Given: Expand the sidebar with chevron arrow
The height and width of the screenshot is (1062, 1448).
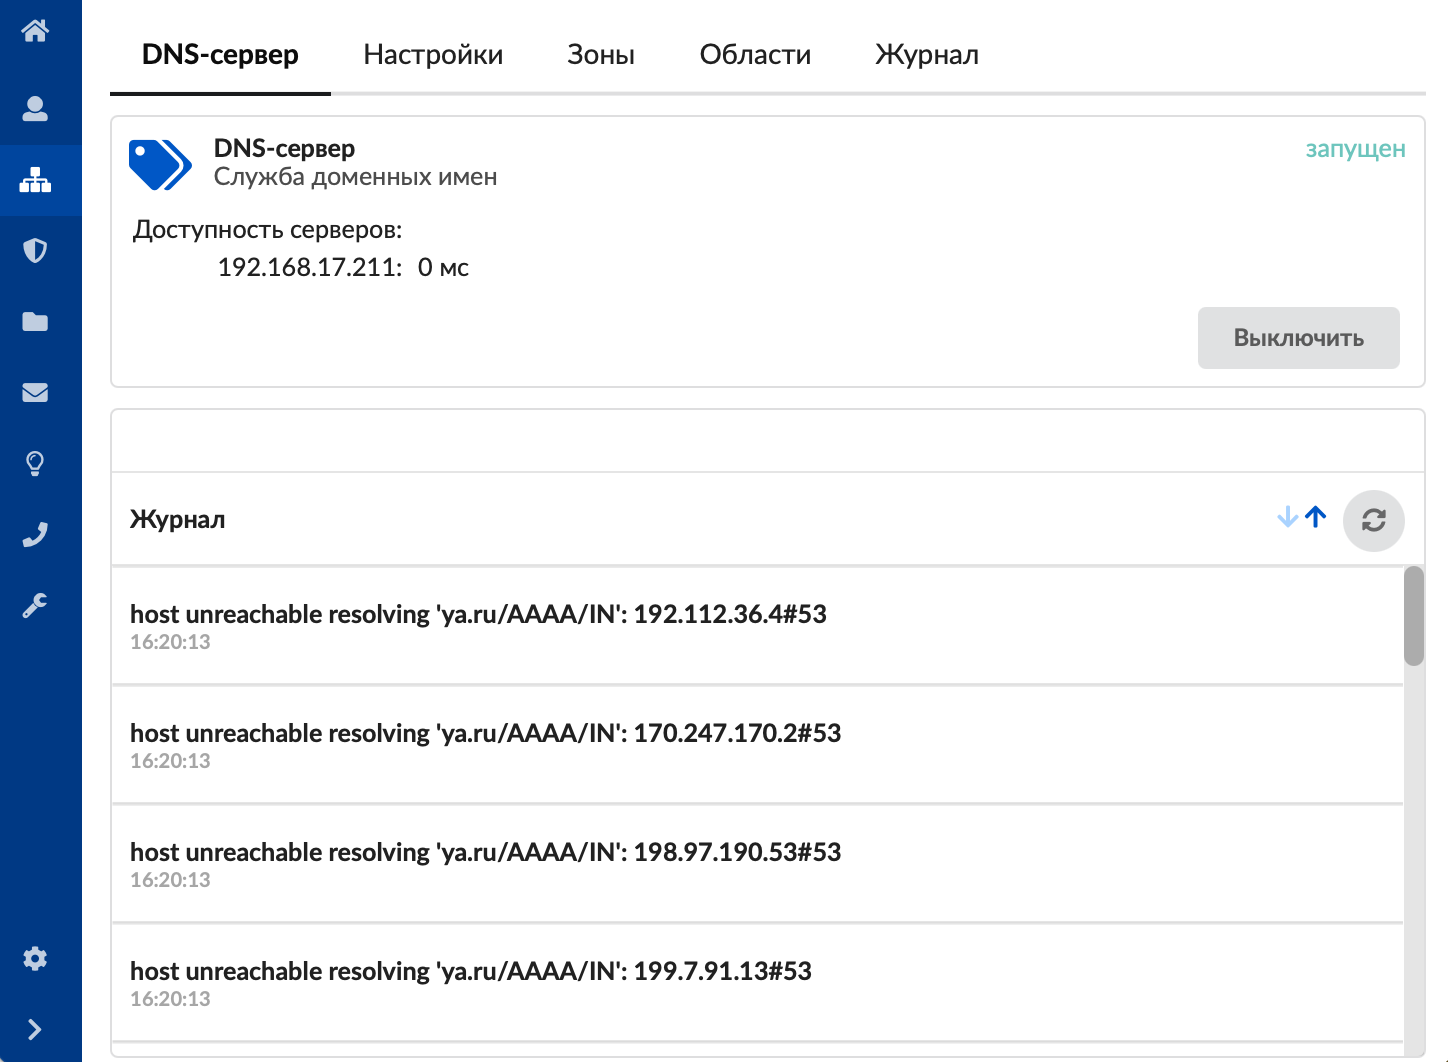Looking at the screenshot, I should click(x=35, y=1029).
